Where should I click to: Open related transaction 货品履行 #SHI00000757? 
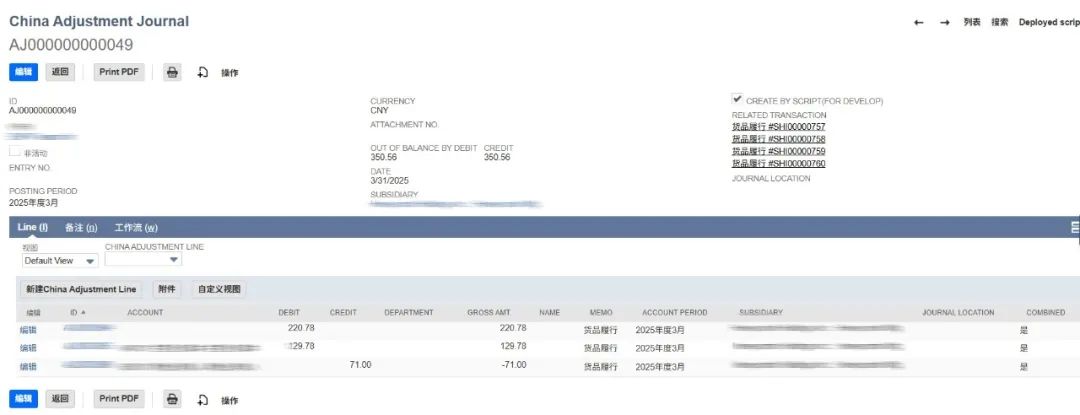(778, 127)
